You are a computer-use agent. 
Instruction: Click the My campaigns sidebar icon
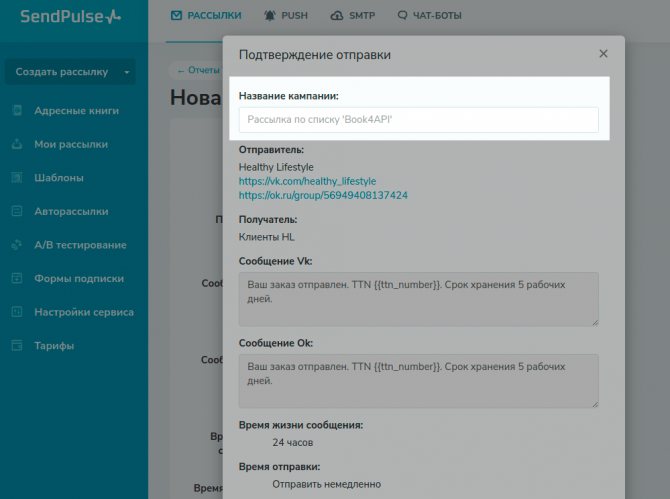click(x=16, y=144)
